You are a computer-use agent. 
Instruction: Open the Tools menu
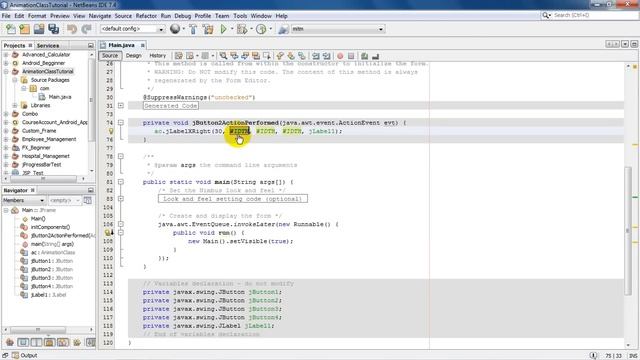[240, 16]
